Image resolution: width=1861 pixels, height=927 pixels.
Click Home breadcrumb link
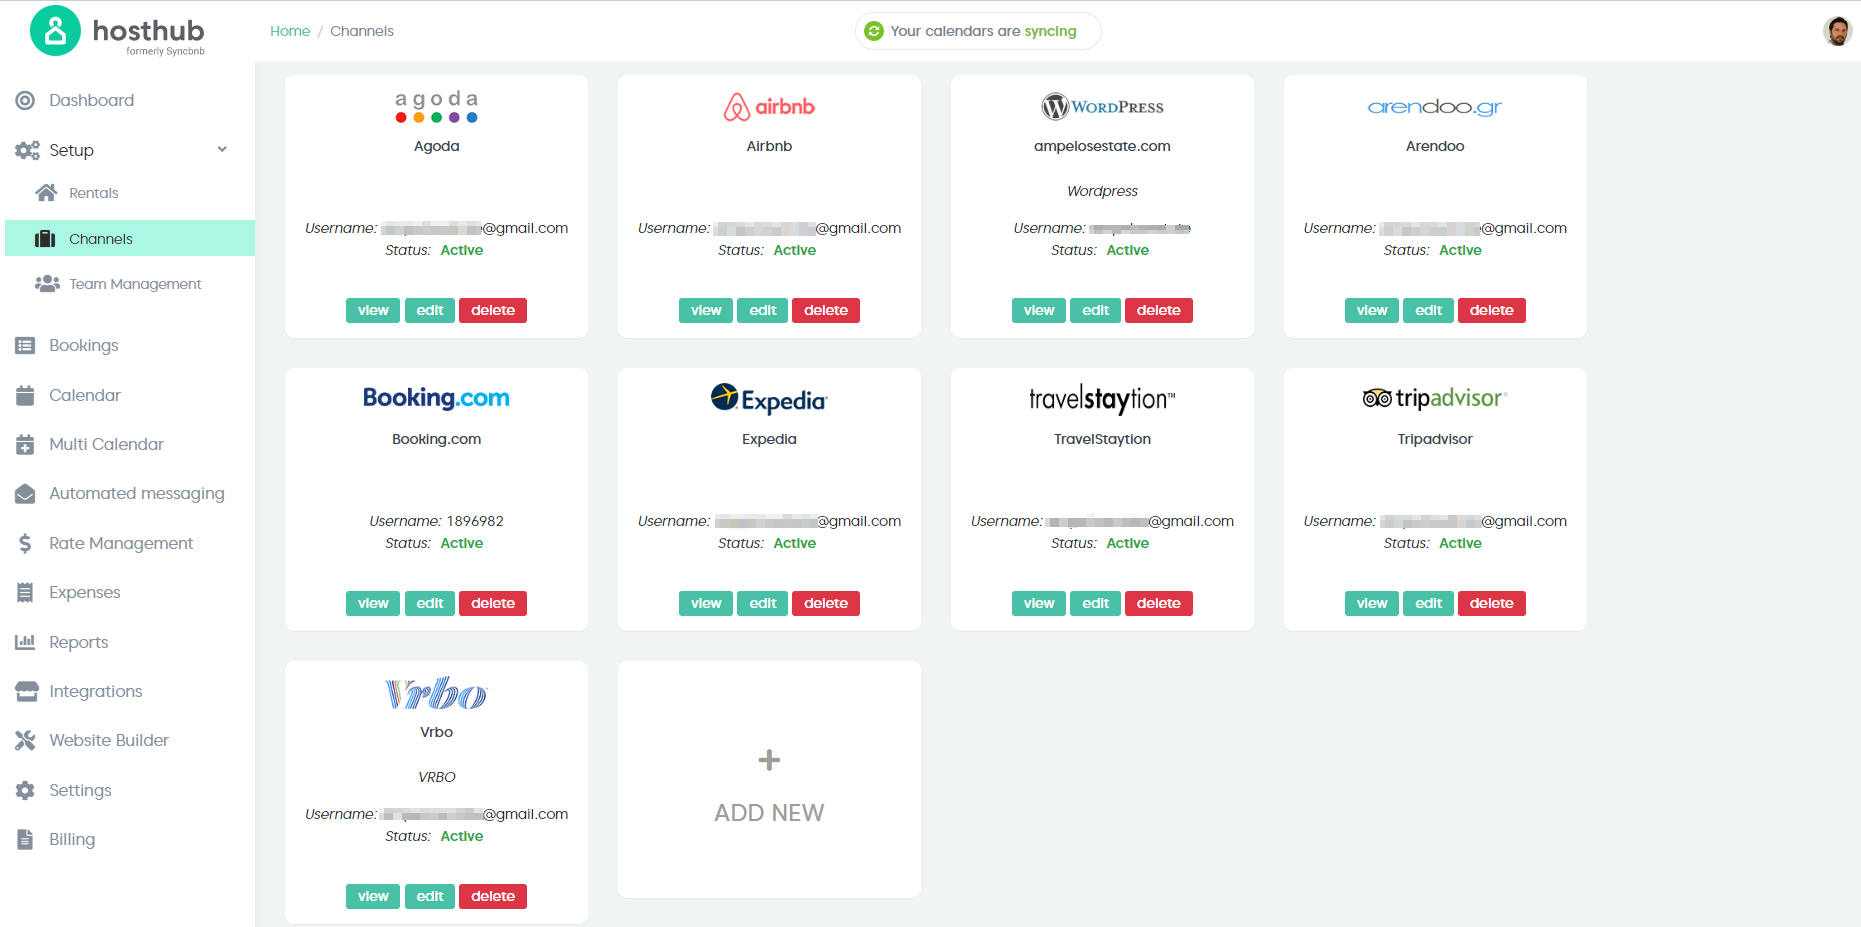coord(290,31)
